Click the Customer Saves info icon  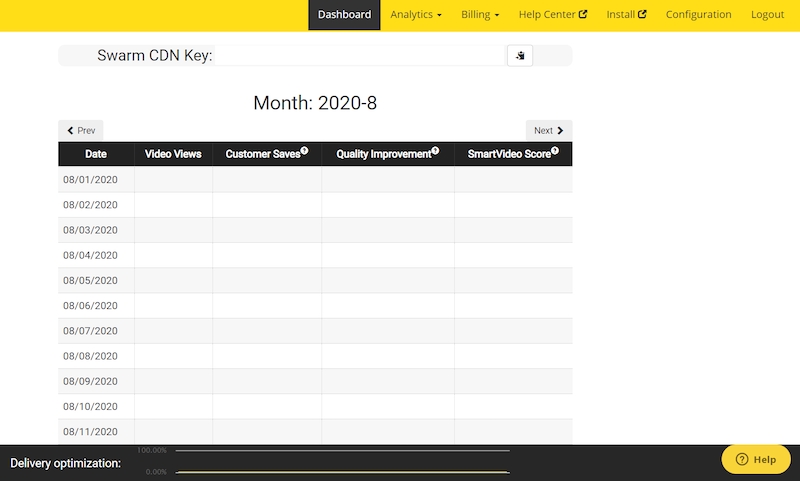pyautogui.click(x=304, y=151)
